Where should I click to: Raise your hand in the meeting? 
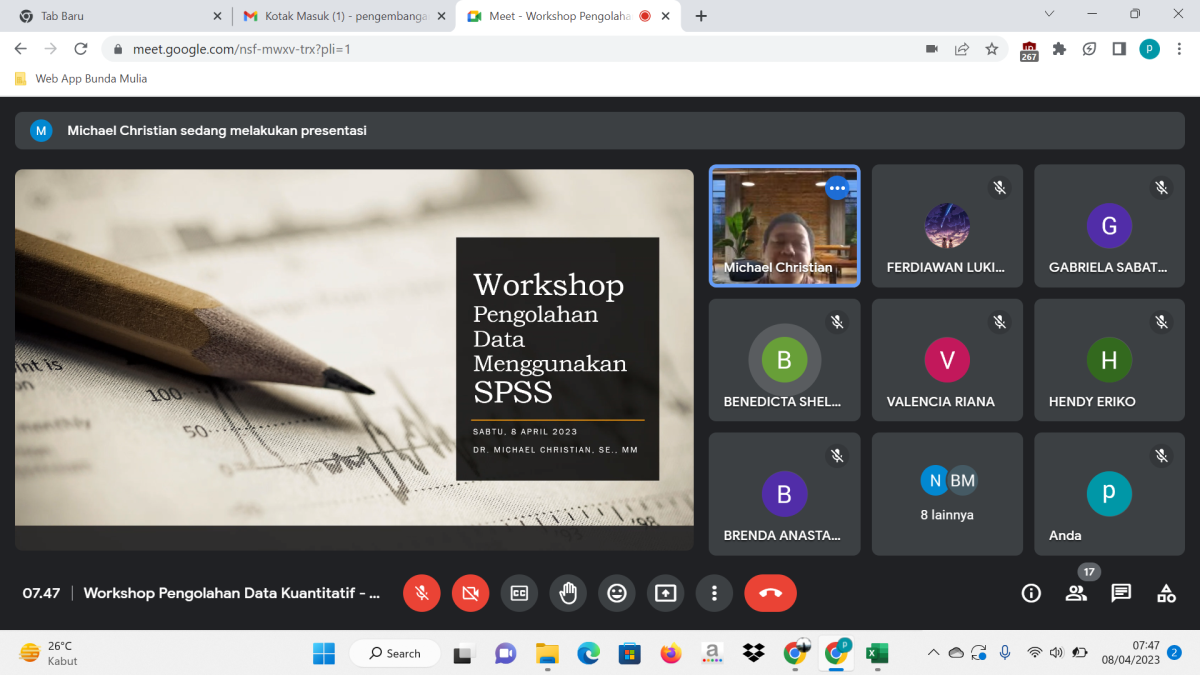tap(568, 593)
